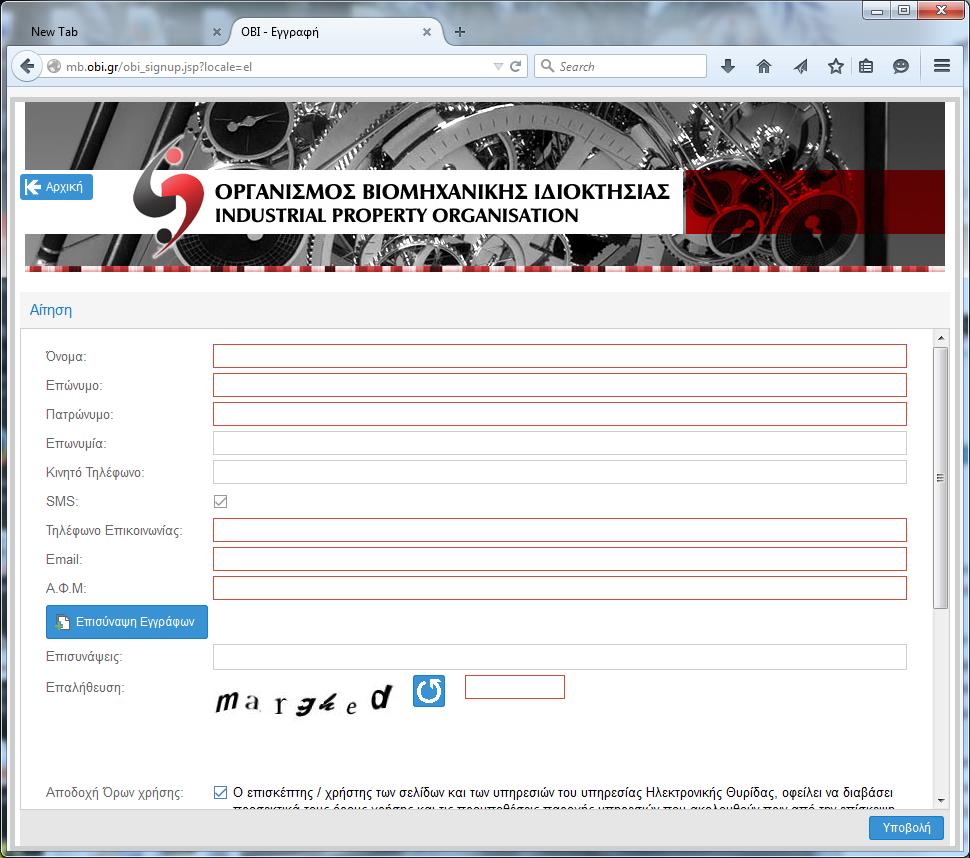Minimize the browser window
The height and width of the screenshot is (858, 970).
point(877,10)
